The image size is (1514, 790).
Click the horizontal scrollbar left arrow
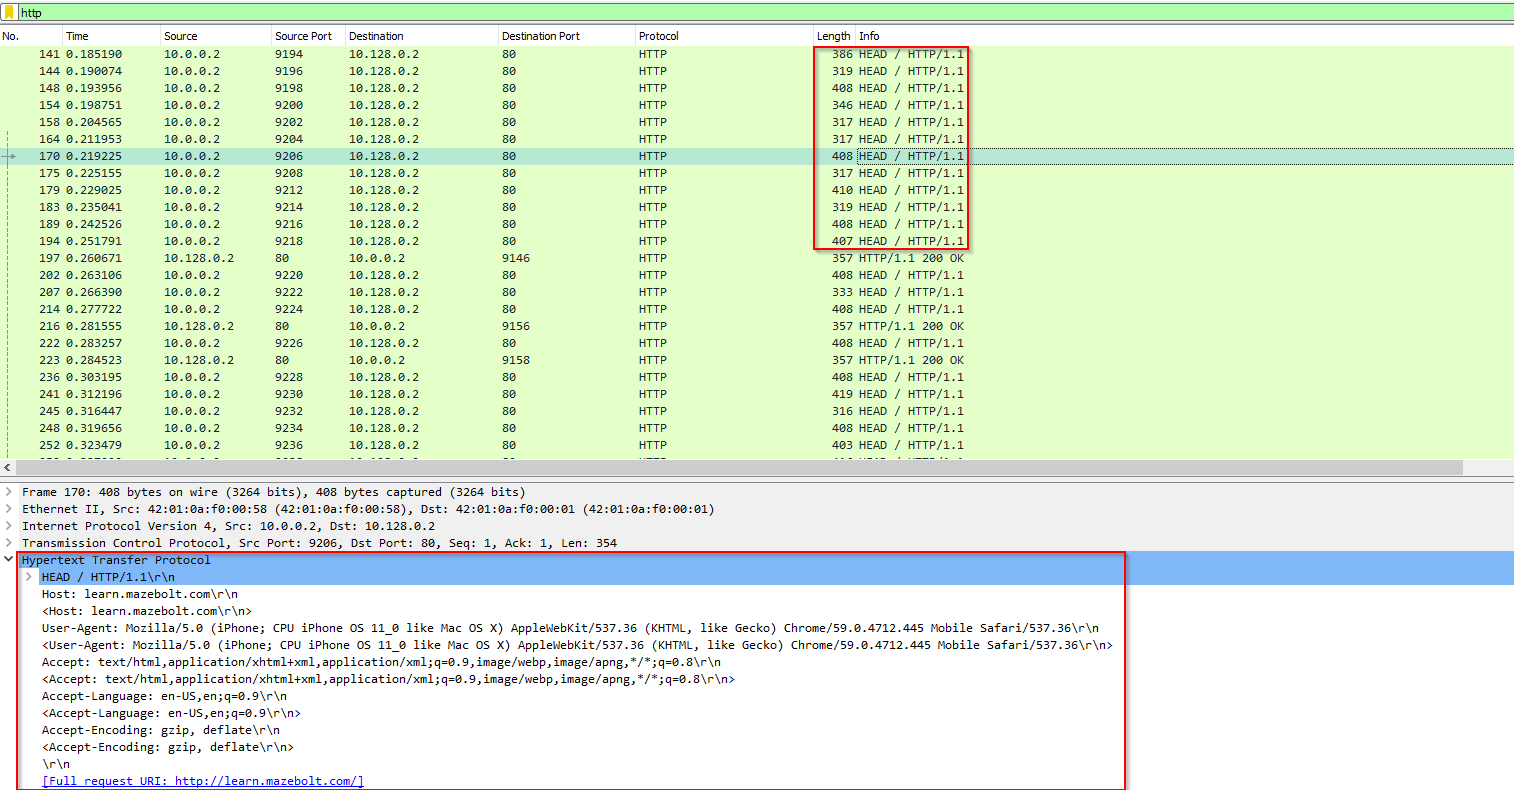point(8,468)
